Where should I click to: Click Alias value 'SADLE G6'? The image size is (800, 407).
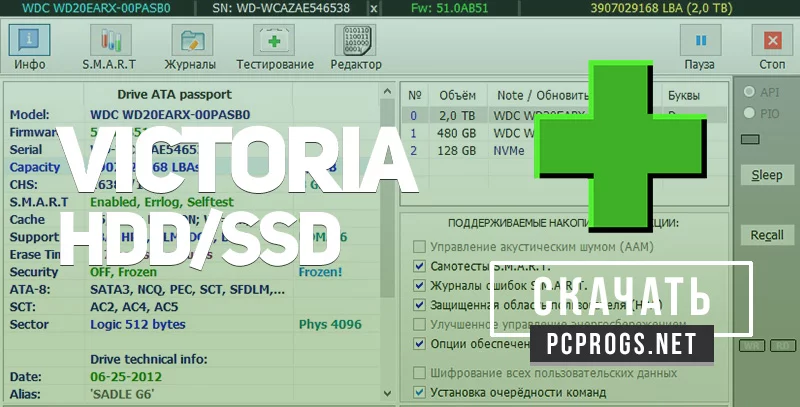pyautogui.click(x=122, y=394)
